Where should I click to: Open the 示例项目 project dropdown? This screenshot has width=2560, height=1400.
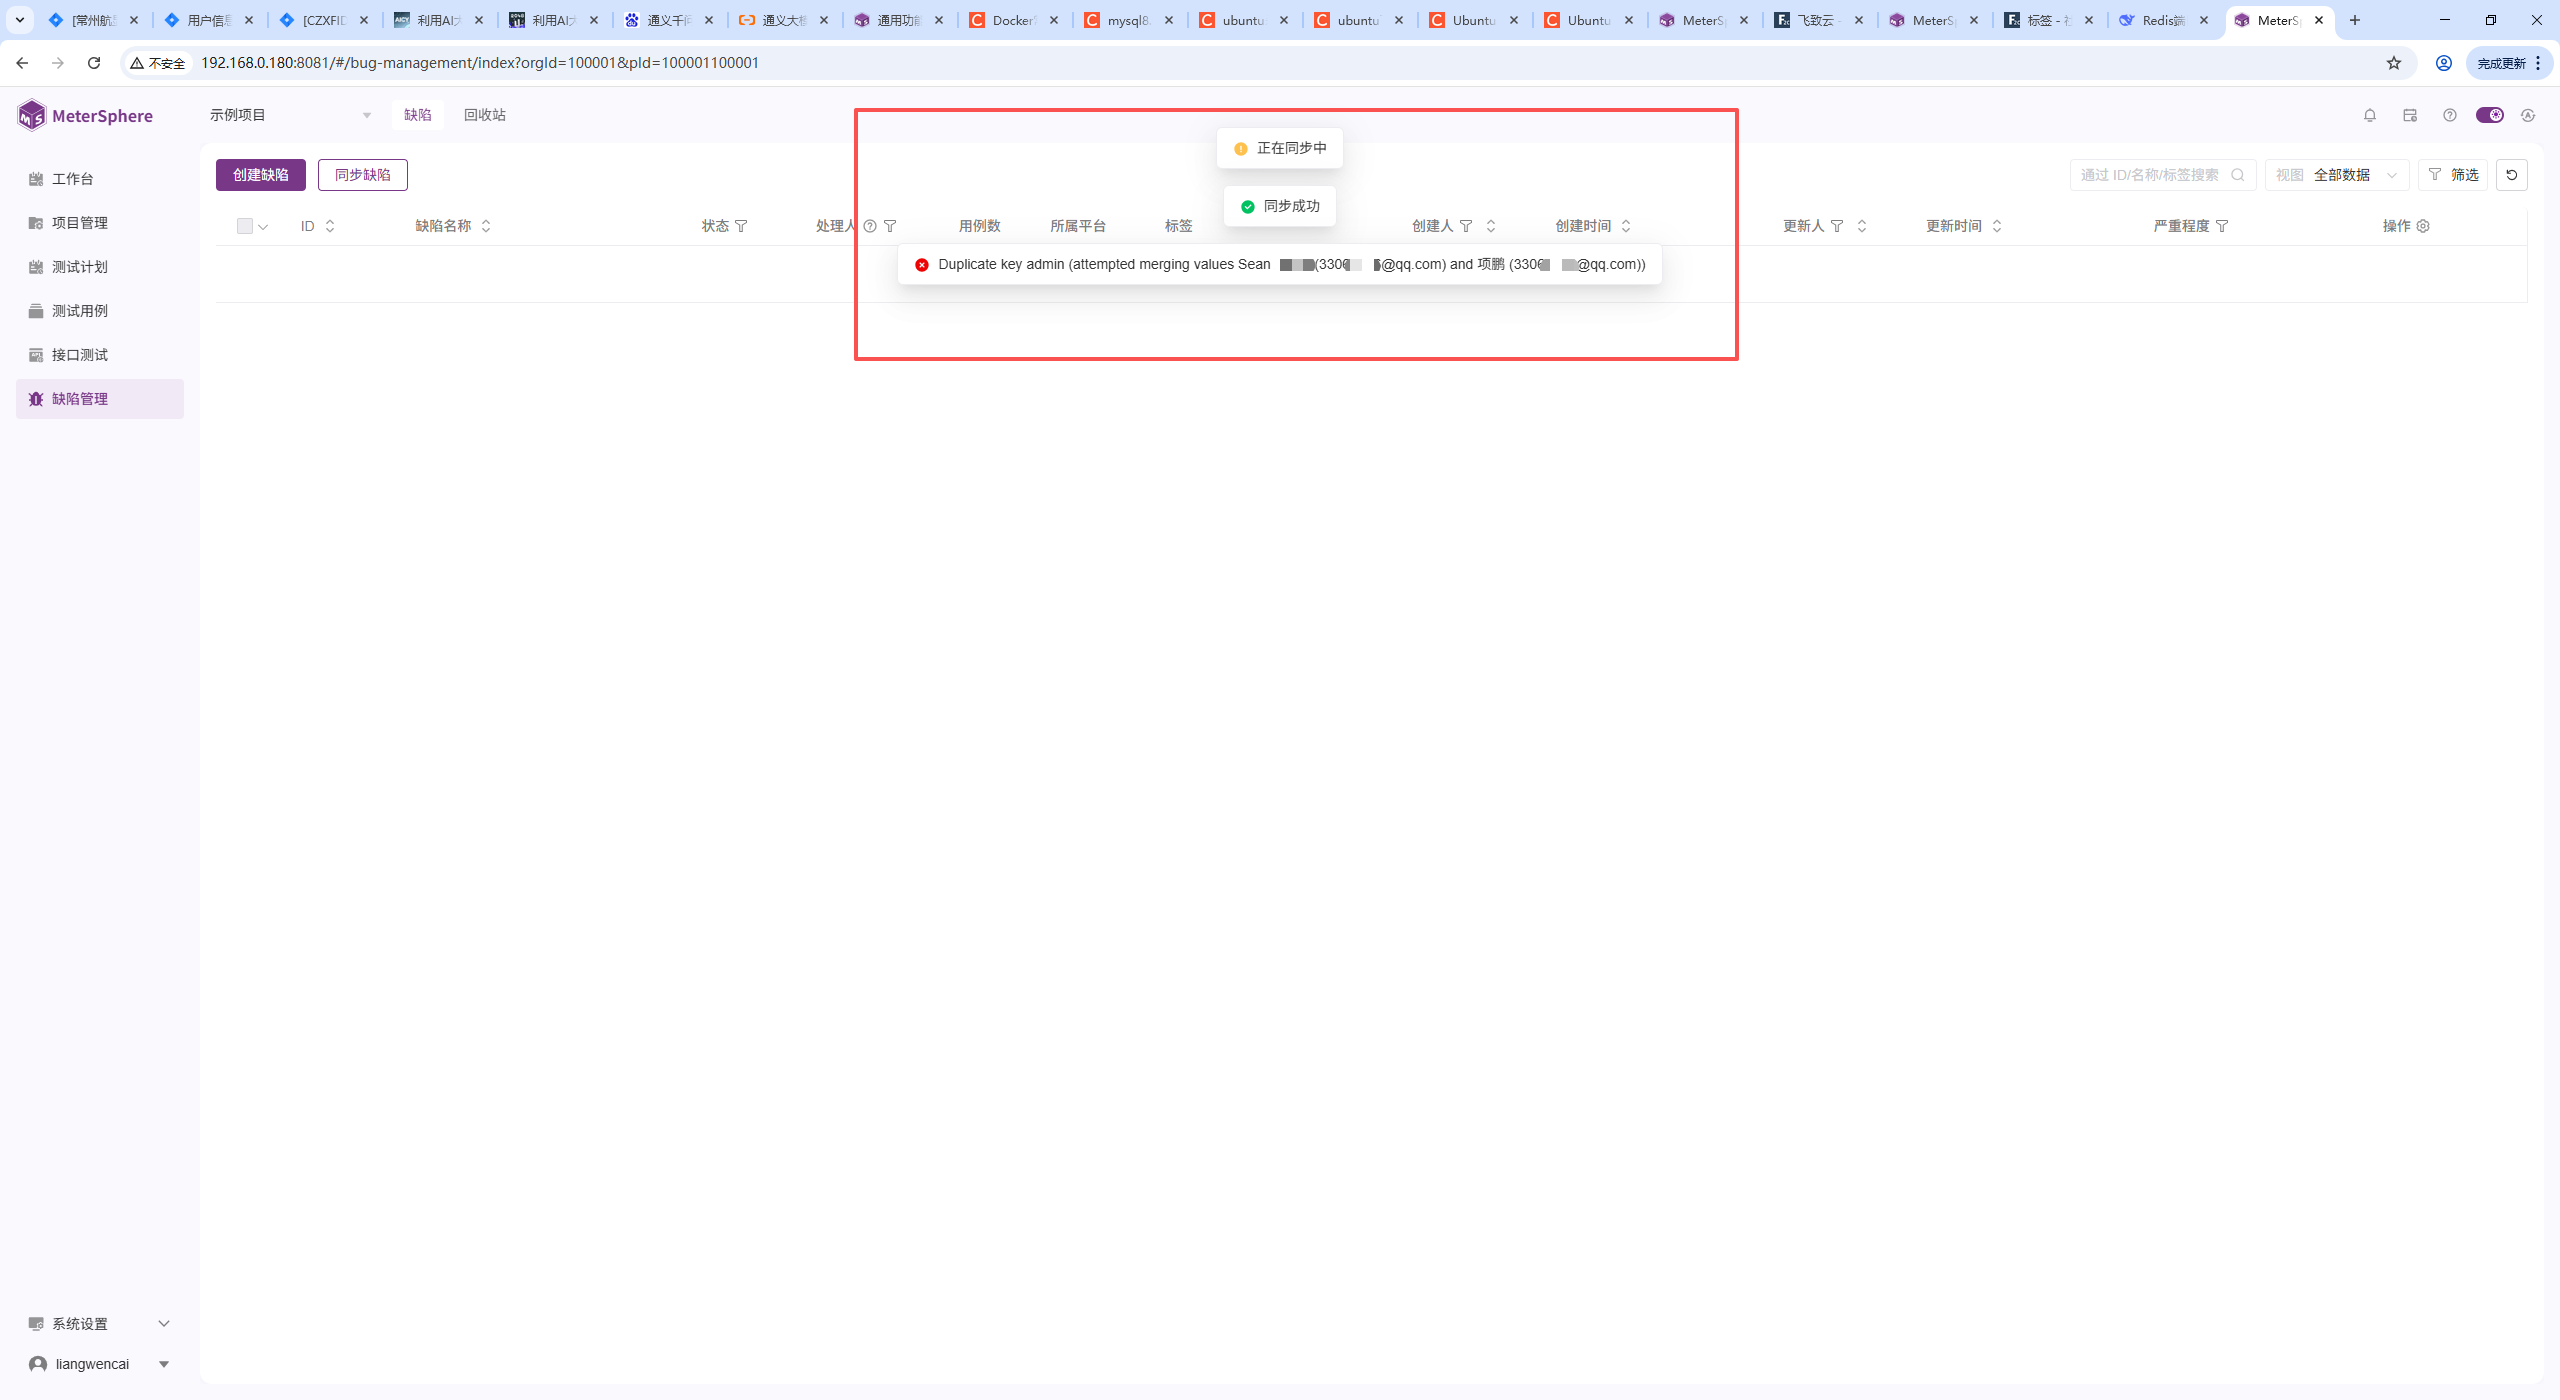(290, 115)
